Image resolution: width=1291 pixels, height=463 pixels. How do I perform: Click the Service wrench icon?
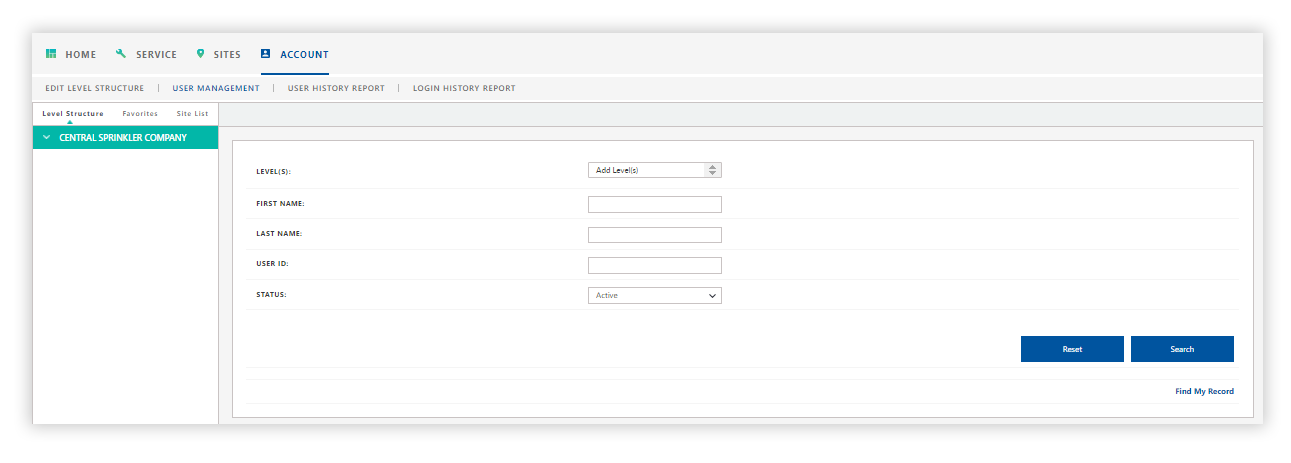121,54
